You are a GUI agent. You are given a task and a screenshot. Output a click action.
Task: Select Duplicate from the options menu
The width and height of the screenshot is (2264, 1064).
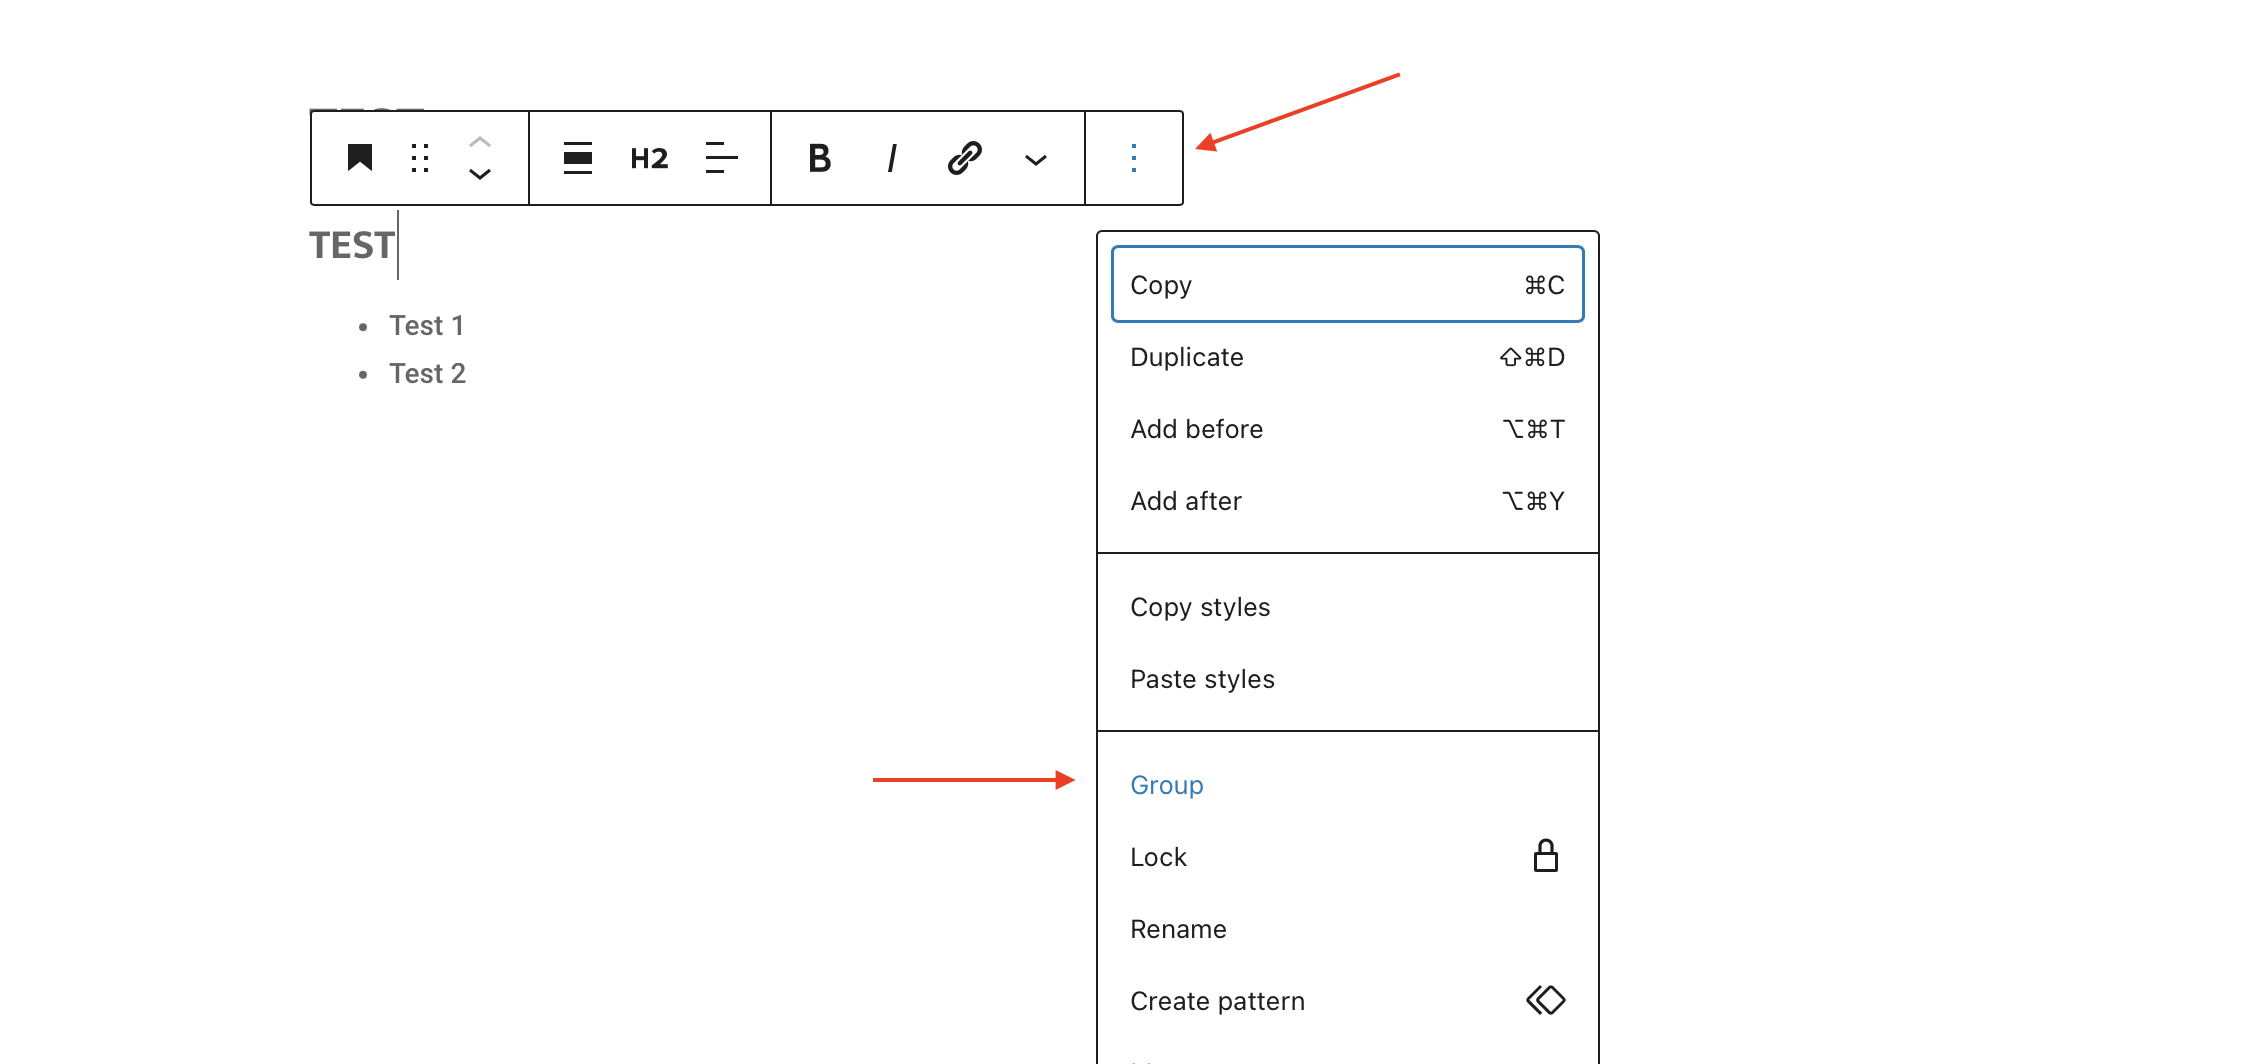tap(1186, 357)
